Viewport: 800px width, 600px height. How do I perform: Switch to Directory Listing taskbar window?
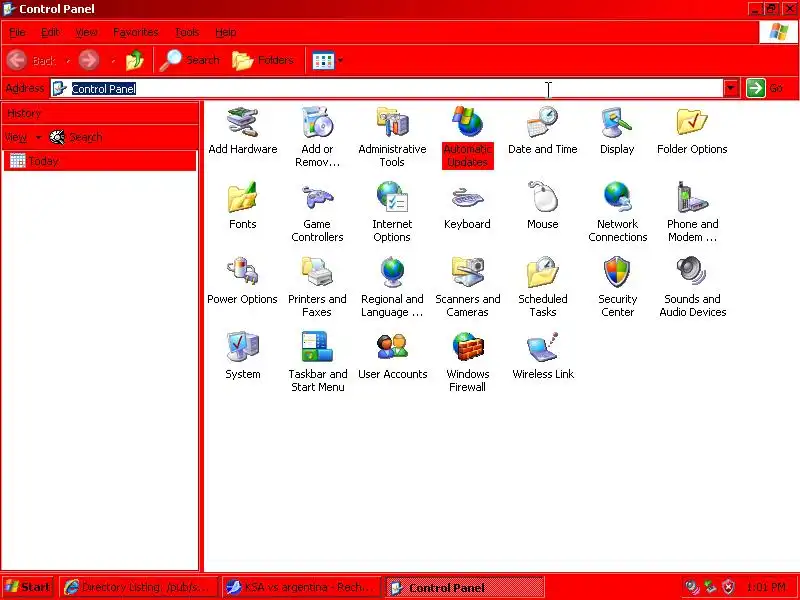click(138, 587)
